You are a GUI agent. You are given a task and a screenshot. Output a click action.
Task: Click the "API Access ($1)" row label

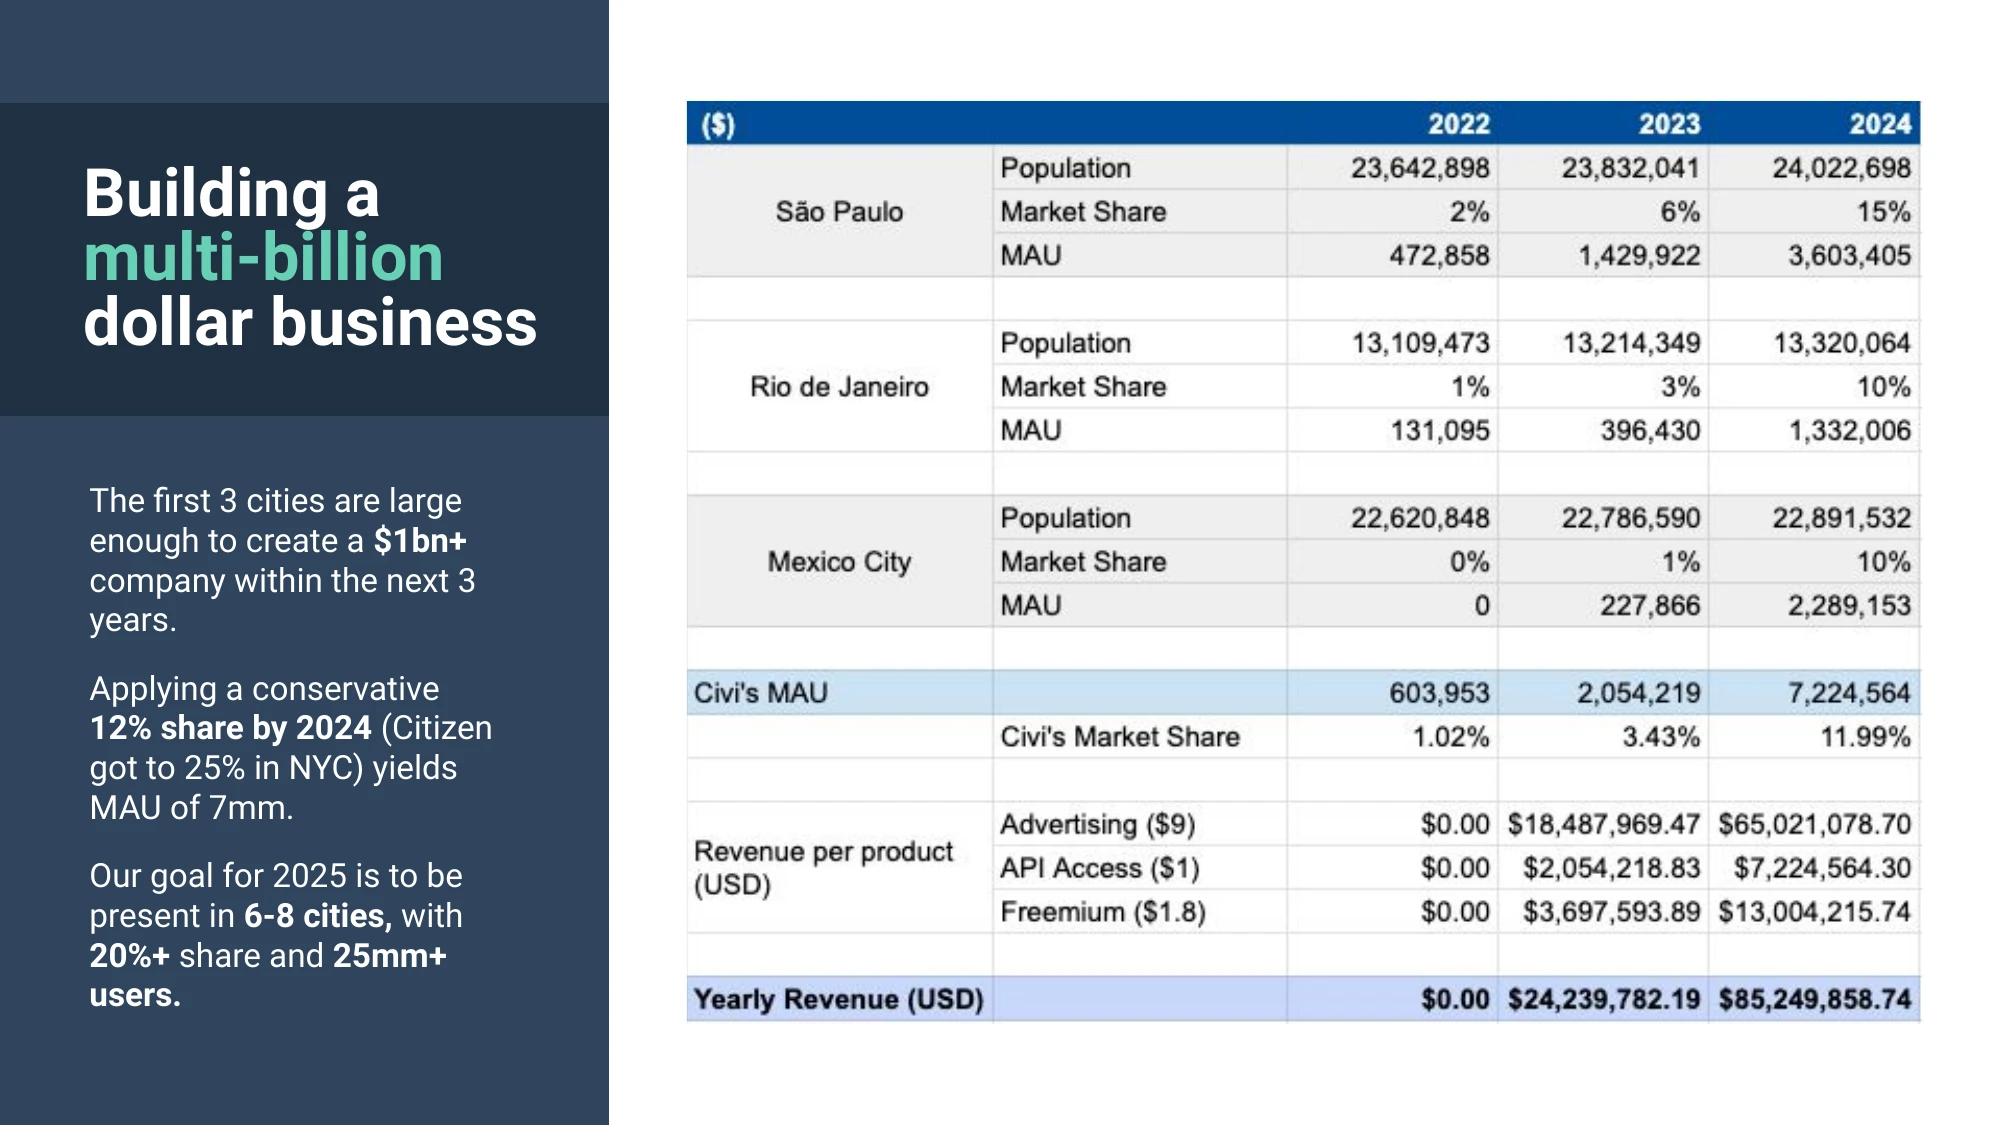click(x=1100, y=868)
